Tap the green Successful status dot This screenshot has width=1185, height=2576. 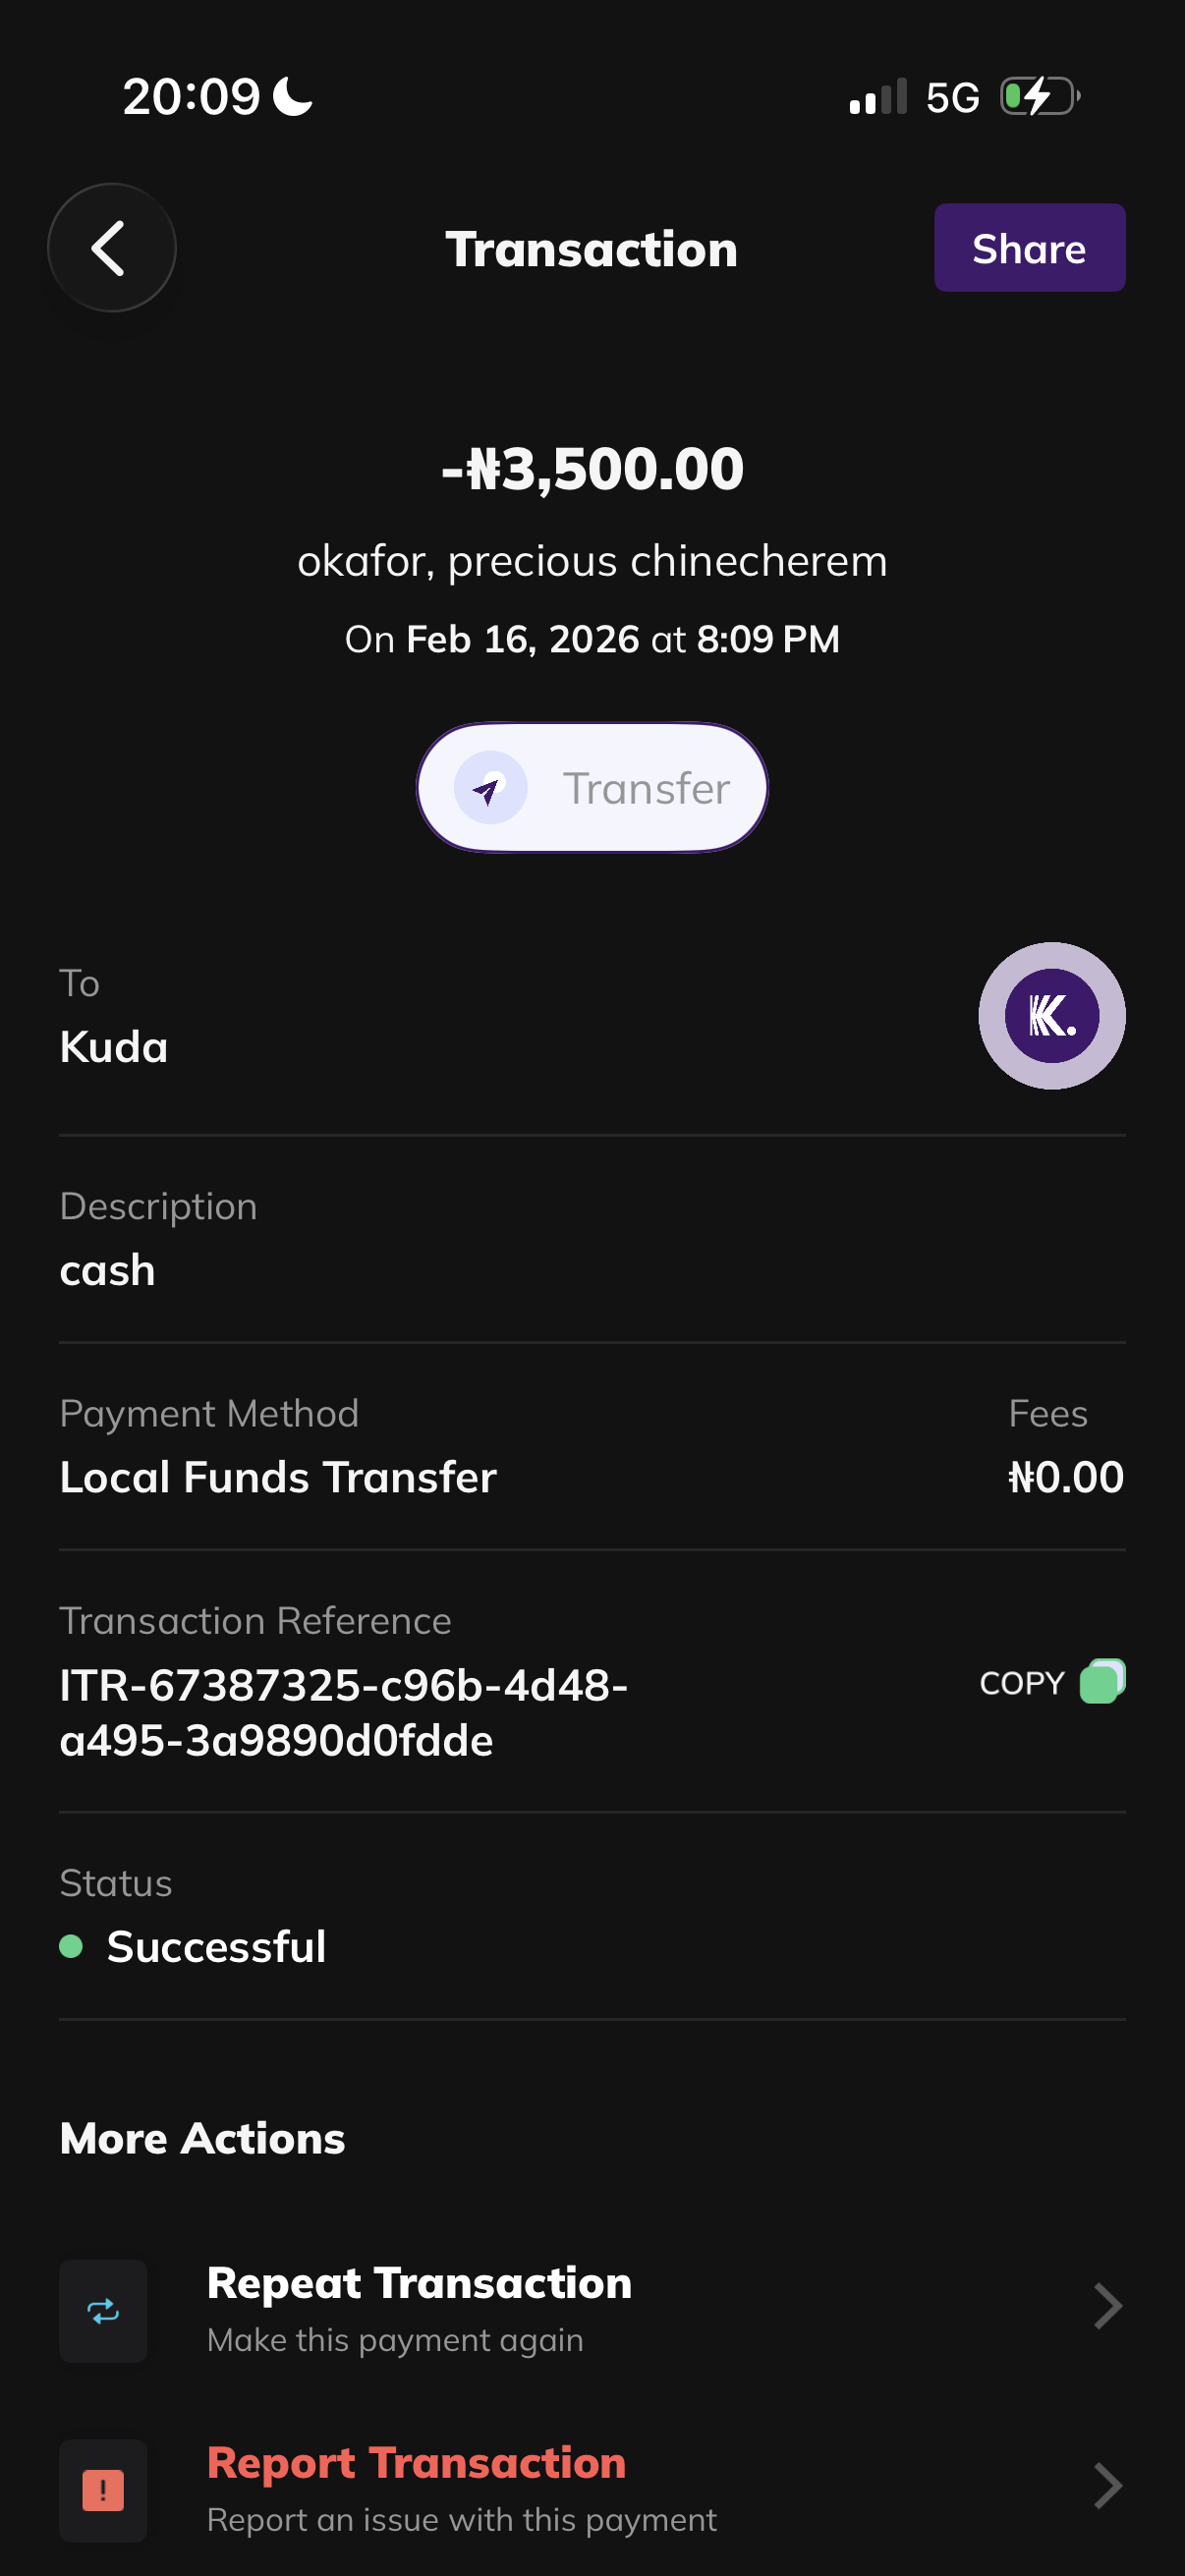[x=71, y=1945]
